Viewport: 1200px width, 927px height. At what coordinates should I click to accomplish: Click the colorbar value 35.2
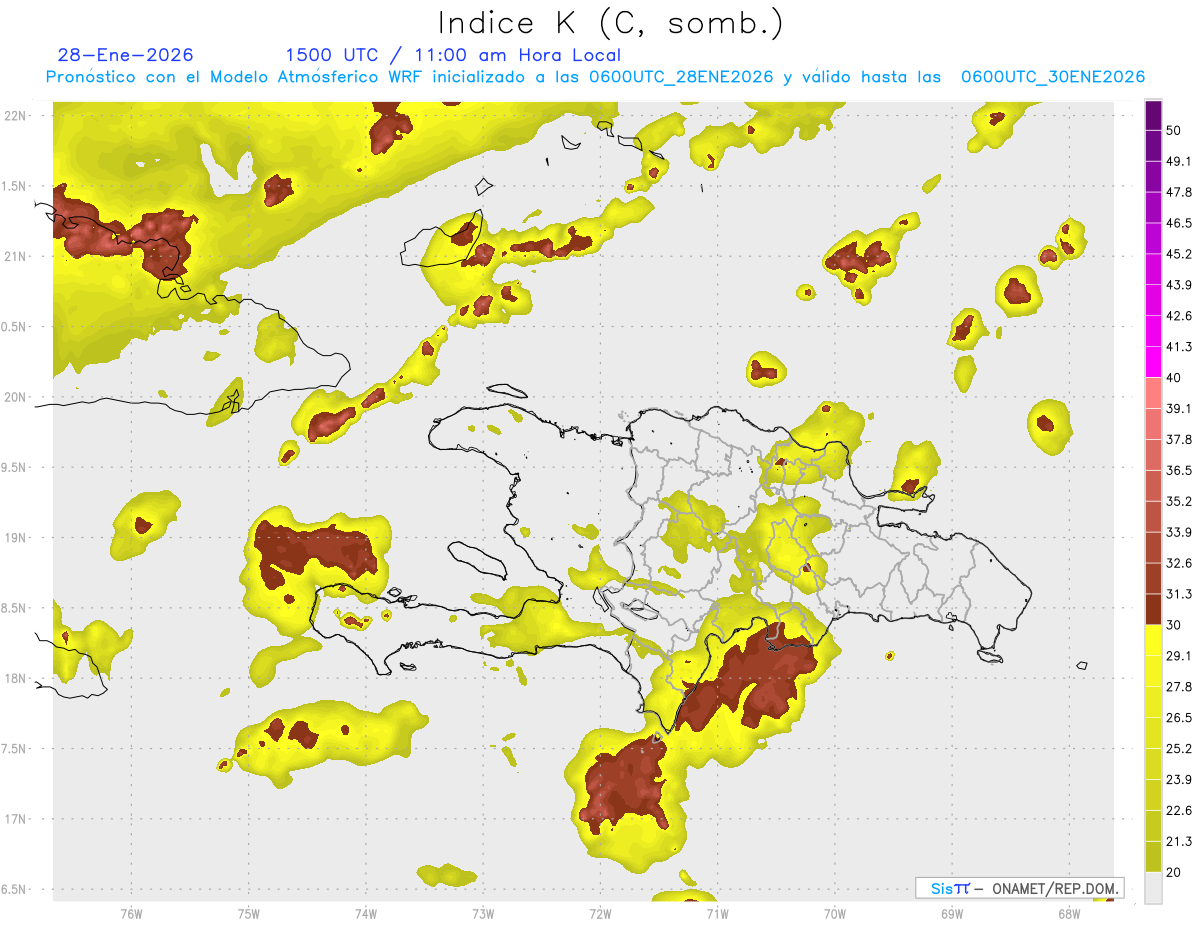pos(1178,501)
